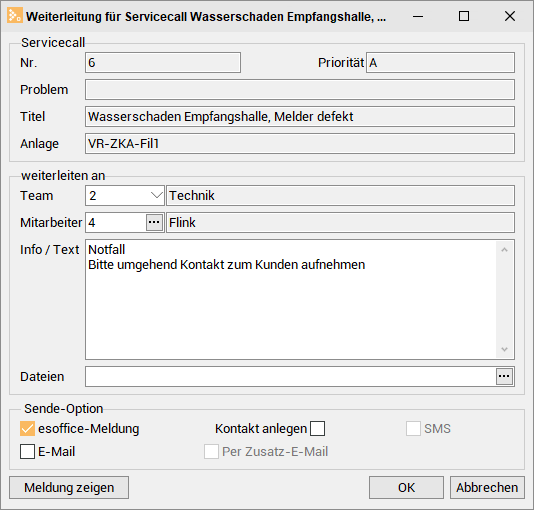Click the Meldung zeigen button
Image resolution: width=534 pixels, height=510 pixels.
[x=69, y=488]
